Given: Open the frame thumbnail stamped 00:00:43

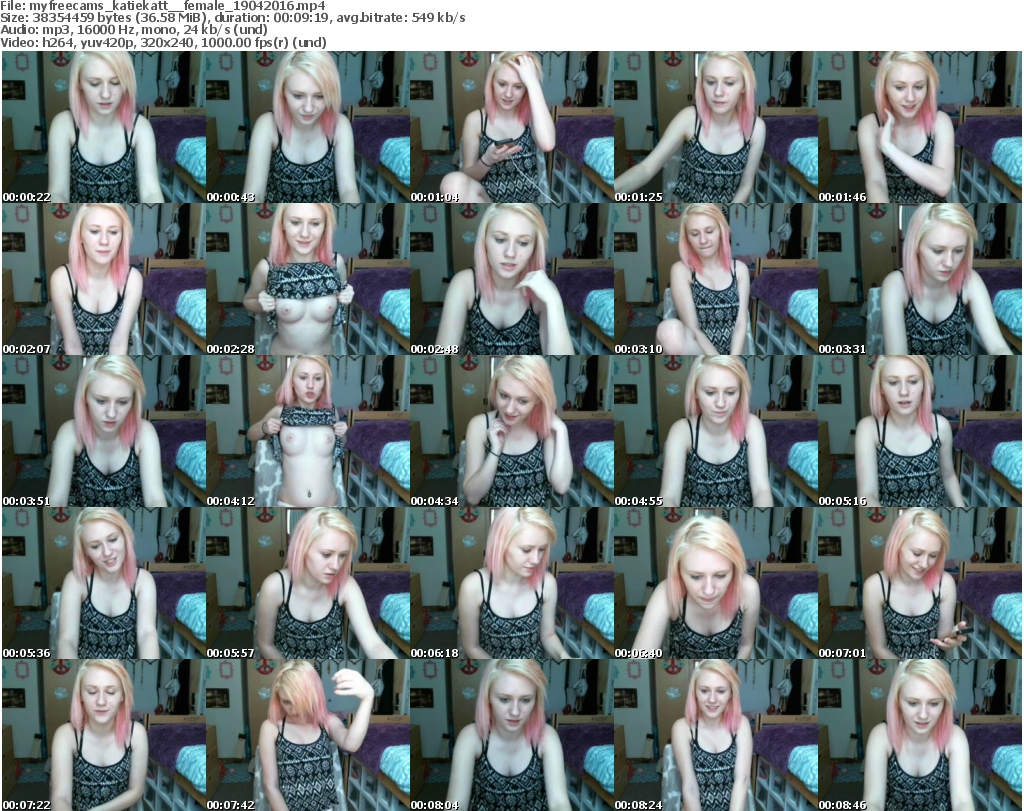Looking at the screenshot, I should pos(307,127).
